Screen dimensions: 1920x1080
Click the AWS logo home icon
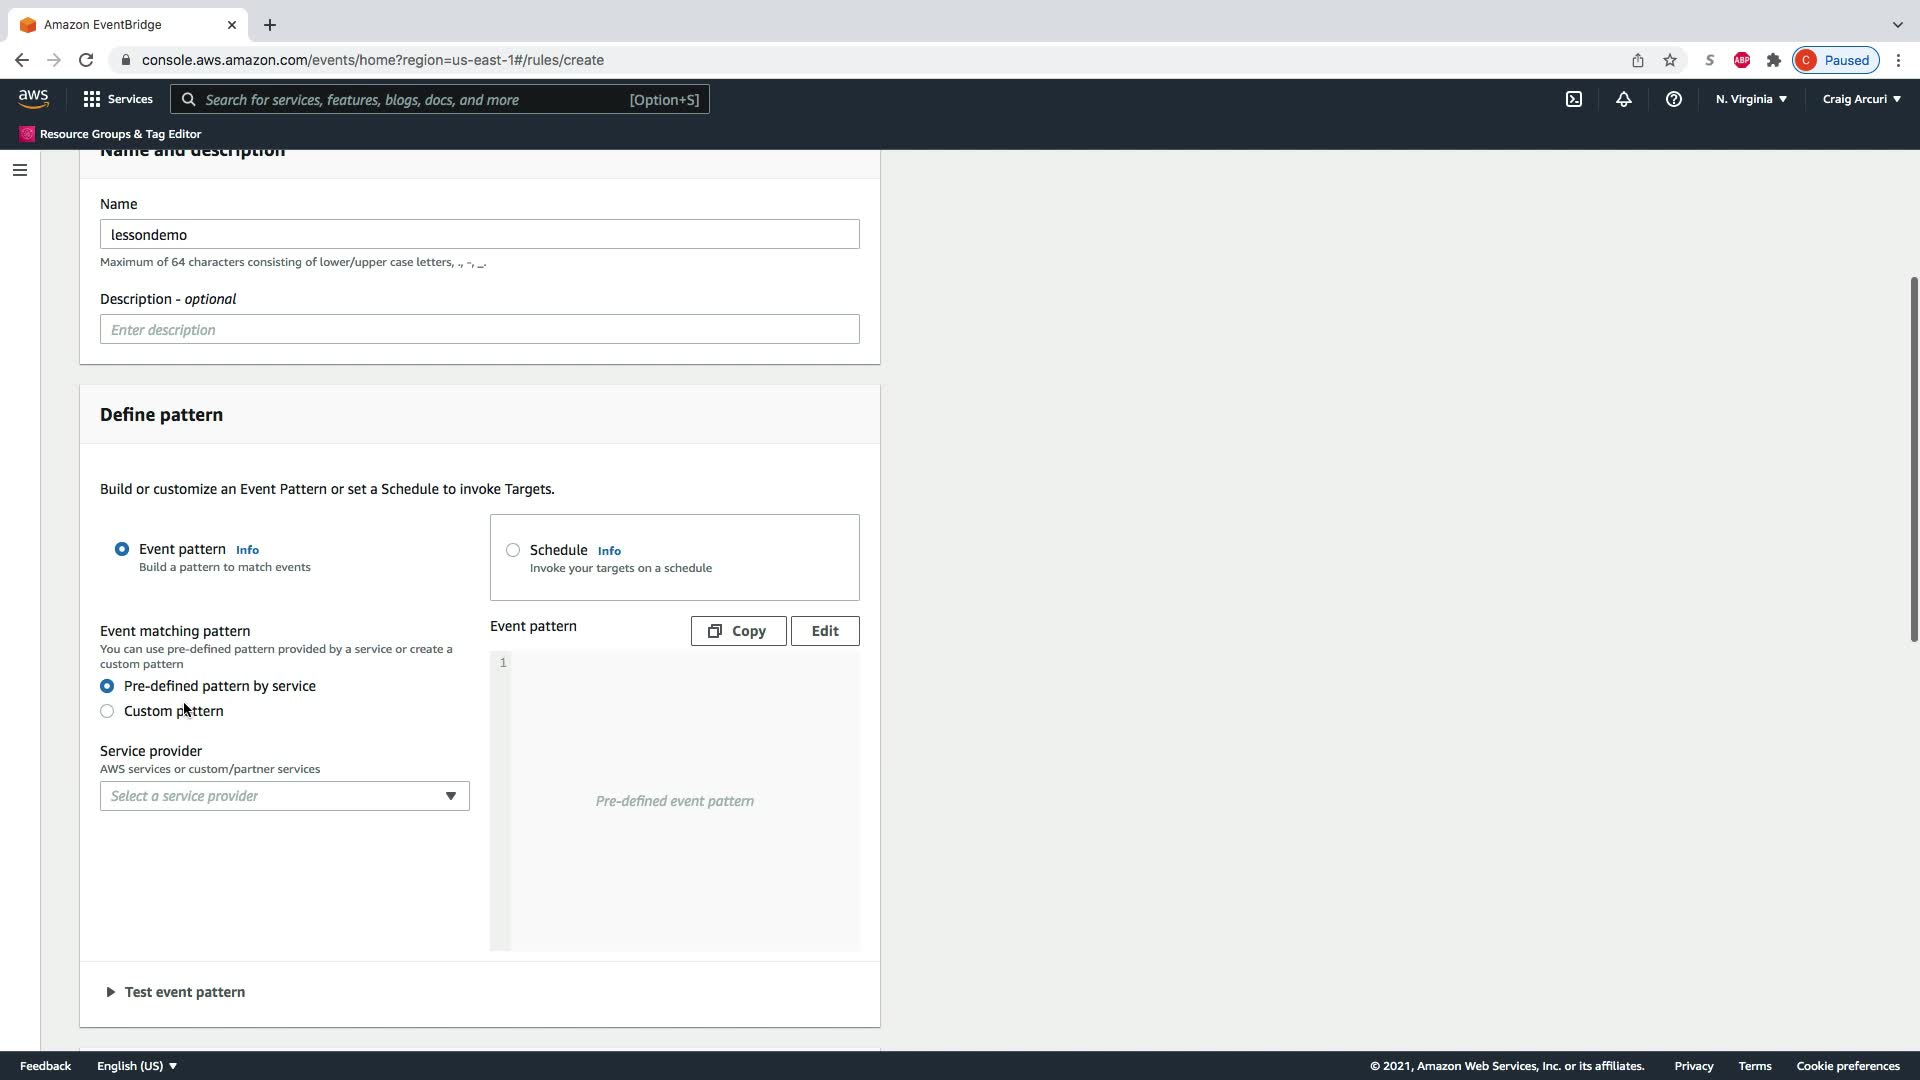(33, 98)
